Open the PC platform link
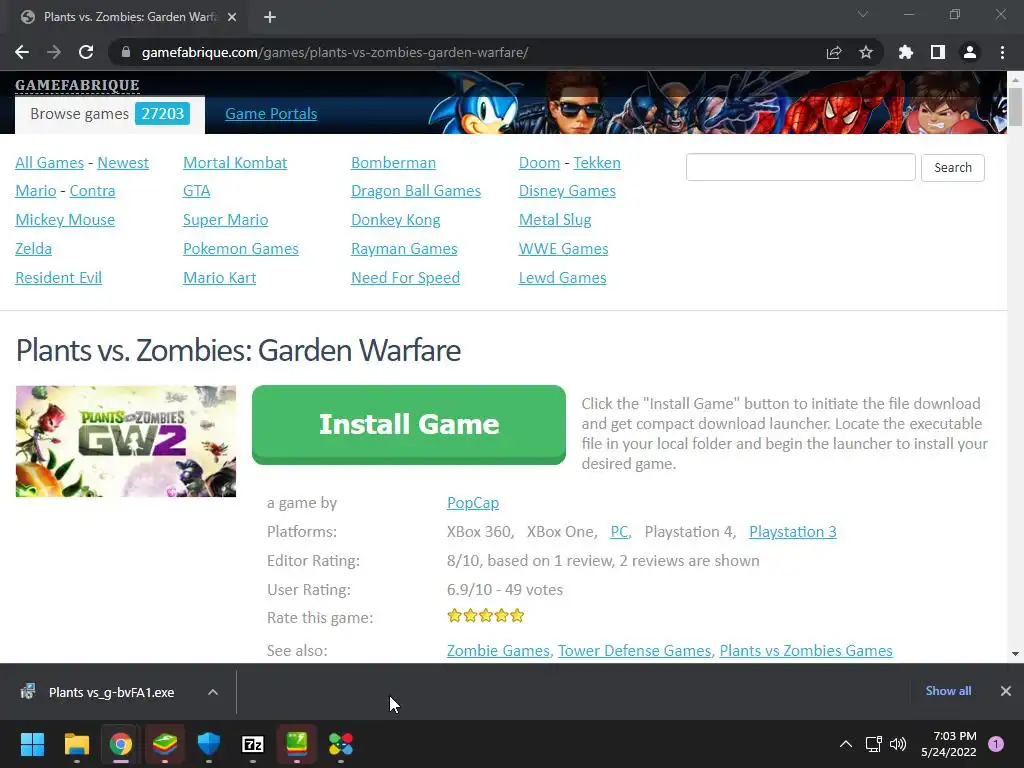 619,532
